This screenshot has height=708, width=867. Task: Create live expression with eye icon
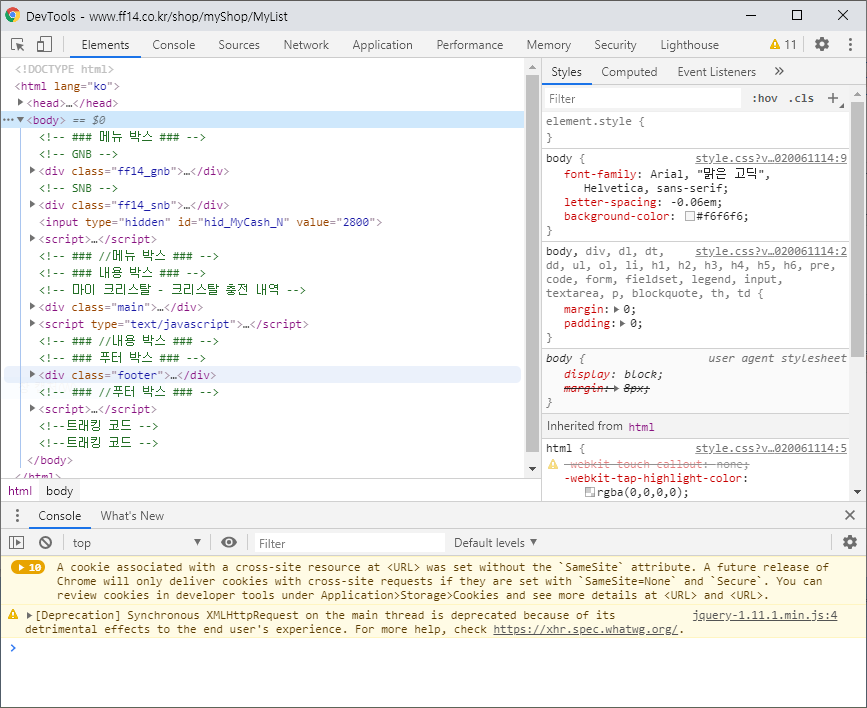(x=229, y=542)
